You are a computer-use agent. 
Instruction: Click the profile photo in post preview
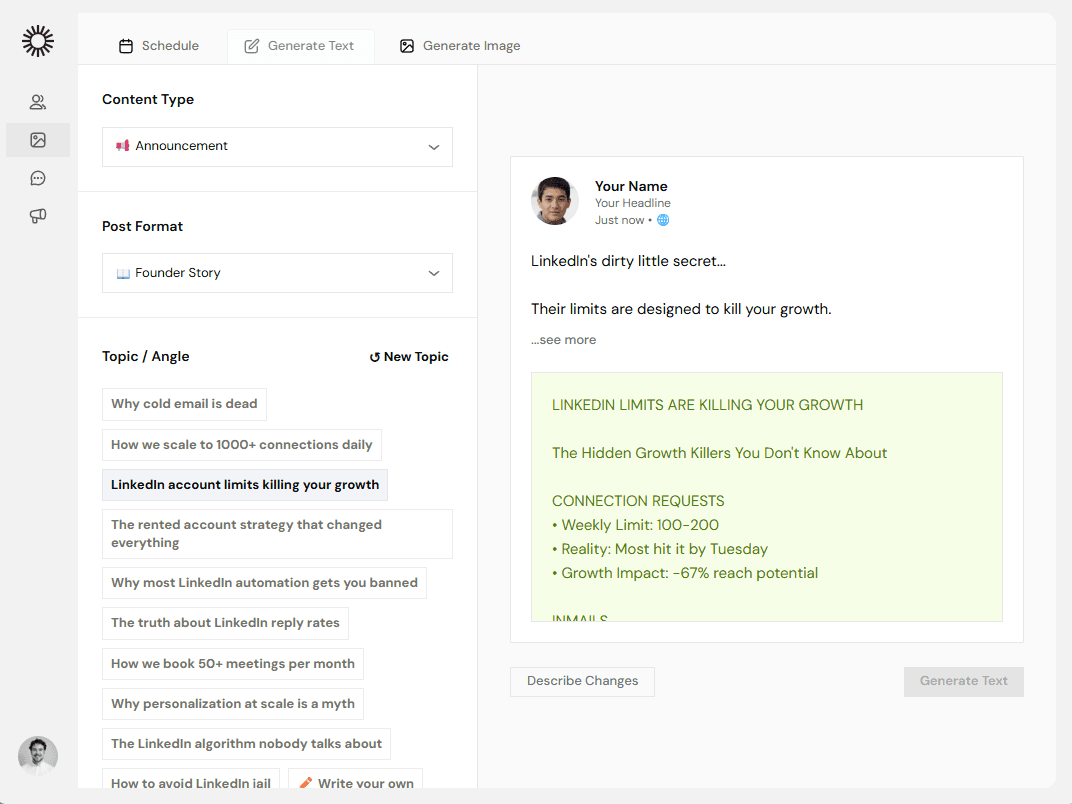(x=554, y=201)
